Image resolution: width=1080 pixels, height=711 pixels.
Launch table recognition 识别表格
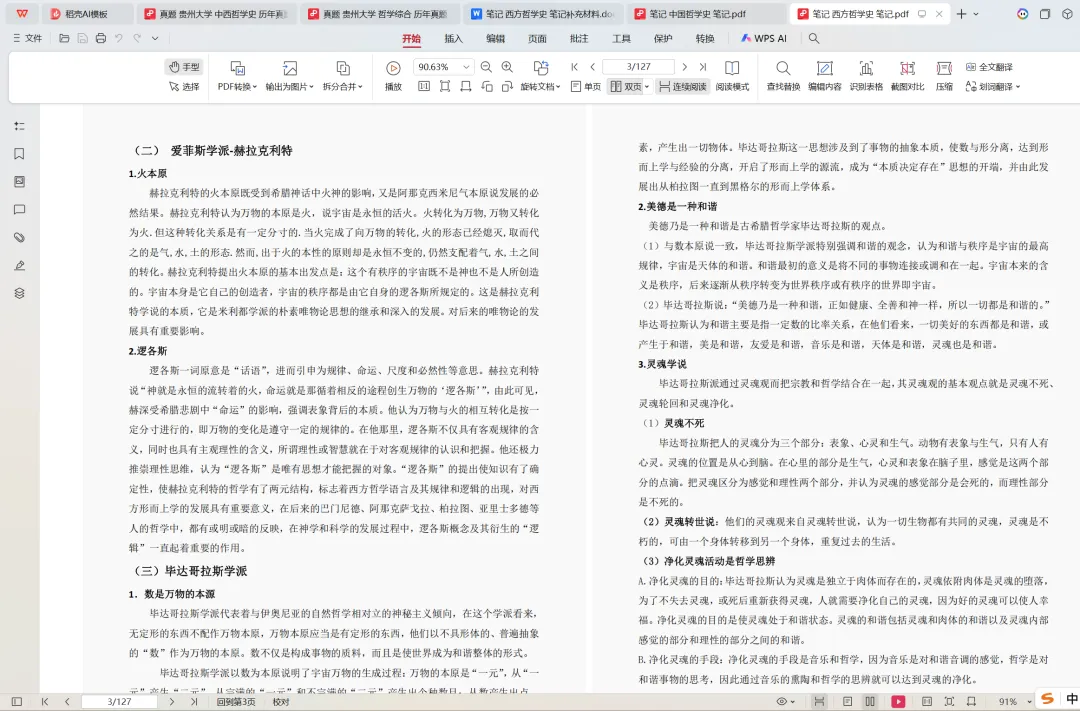tap(866, 75)
